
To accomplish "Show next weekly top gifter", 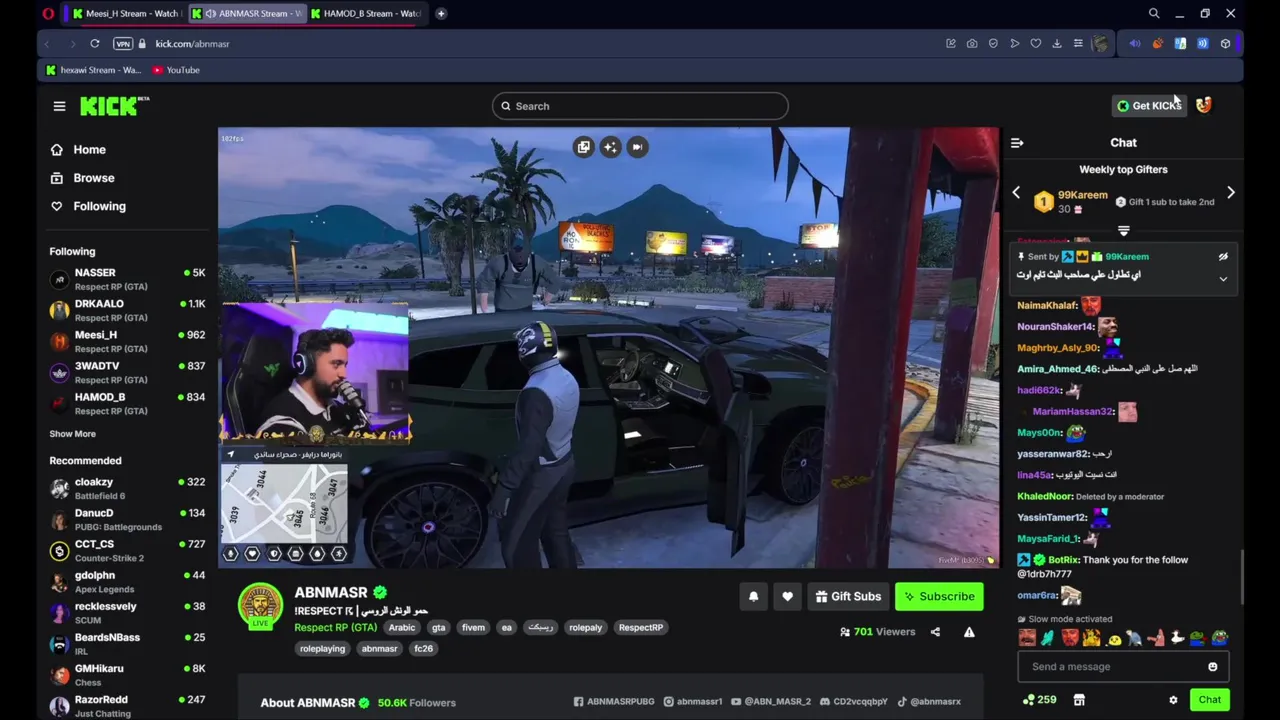I will [1231, 193].
